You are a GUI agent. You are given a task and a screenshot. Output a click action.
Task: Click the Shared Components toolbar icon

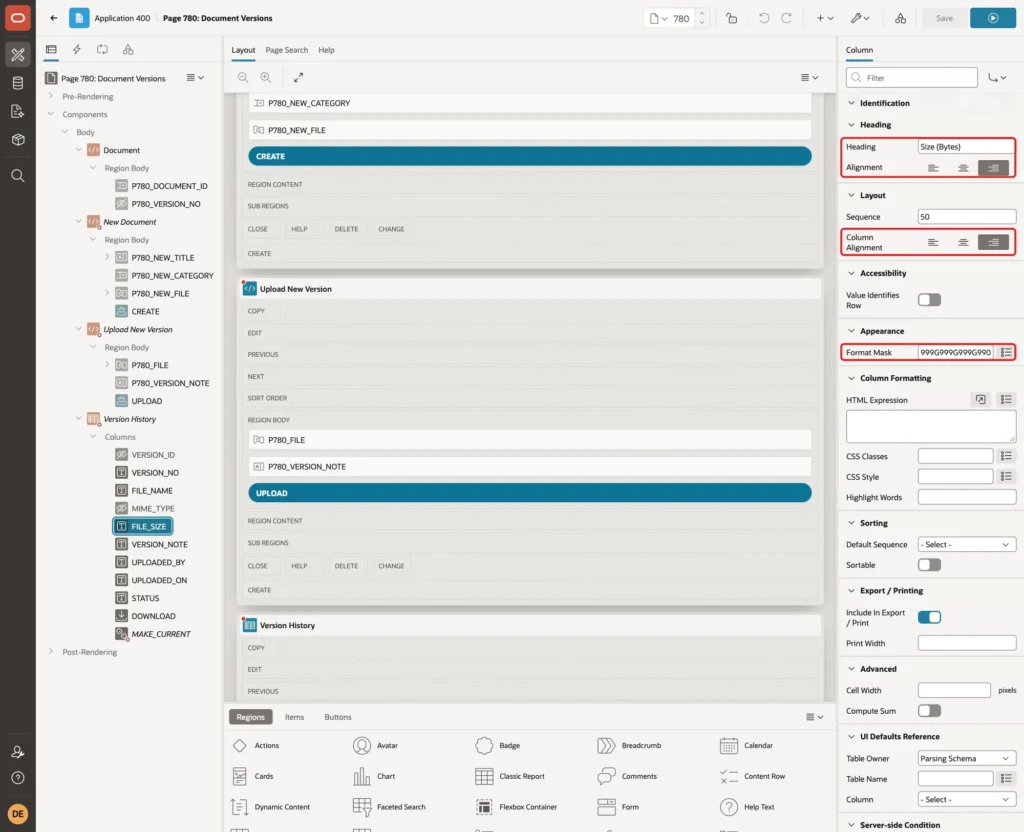click(900, 18)
